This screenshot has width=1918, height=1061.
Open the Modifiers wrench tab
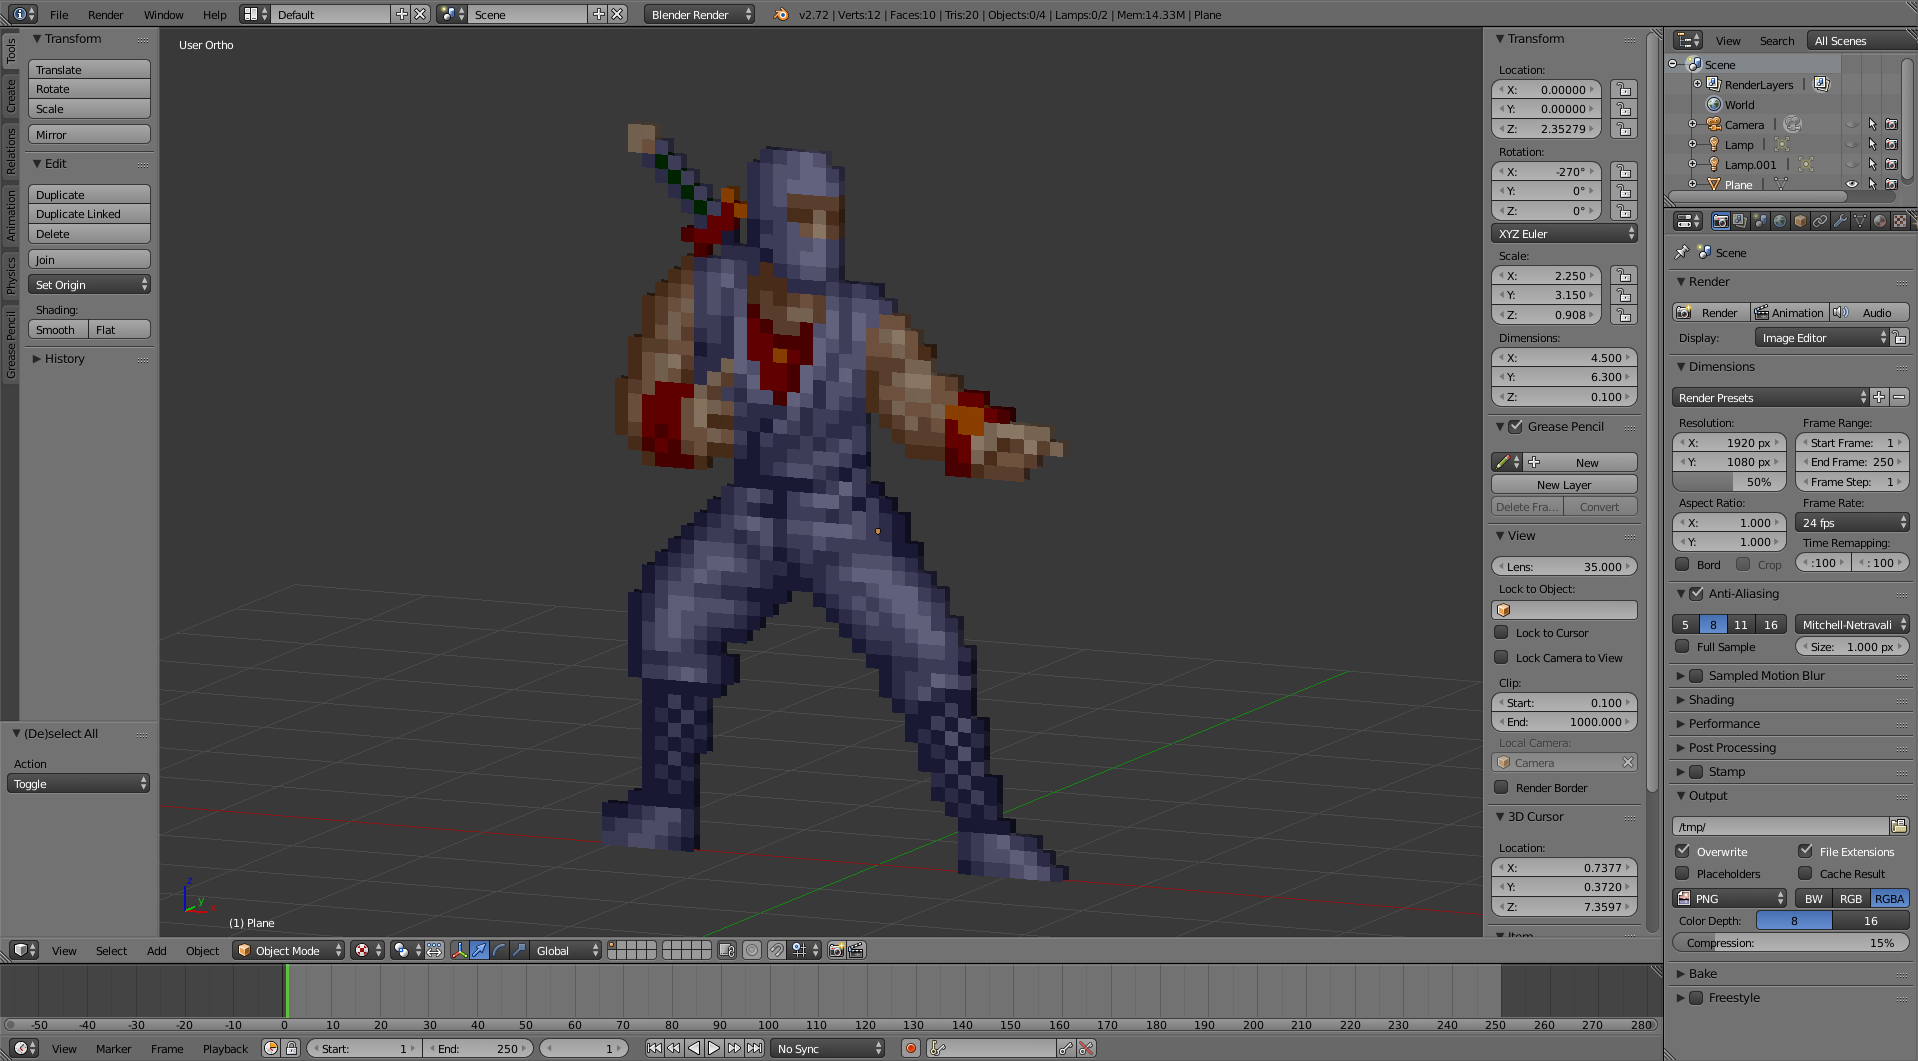pyautogui.click(x=1840, y=221)
